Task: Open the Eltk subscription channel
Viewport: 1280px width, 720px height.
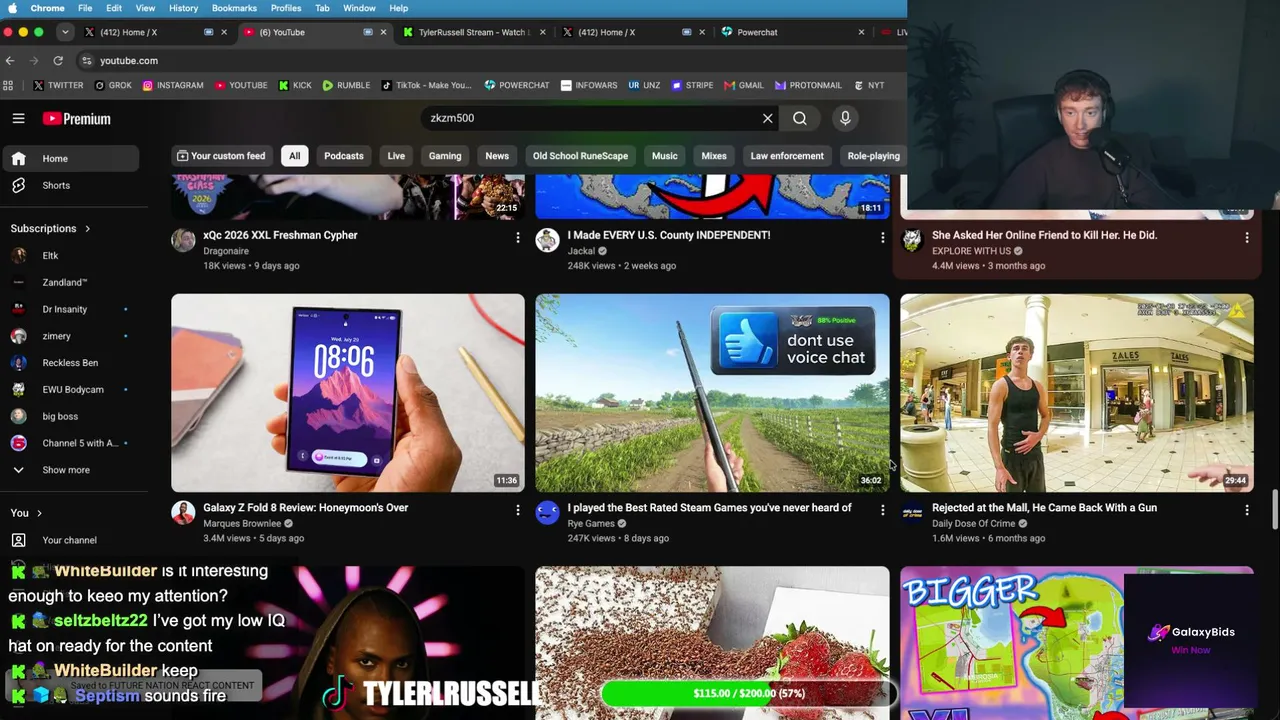Action: (69, 256)
